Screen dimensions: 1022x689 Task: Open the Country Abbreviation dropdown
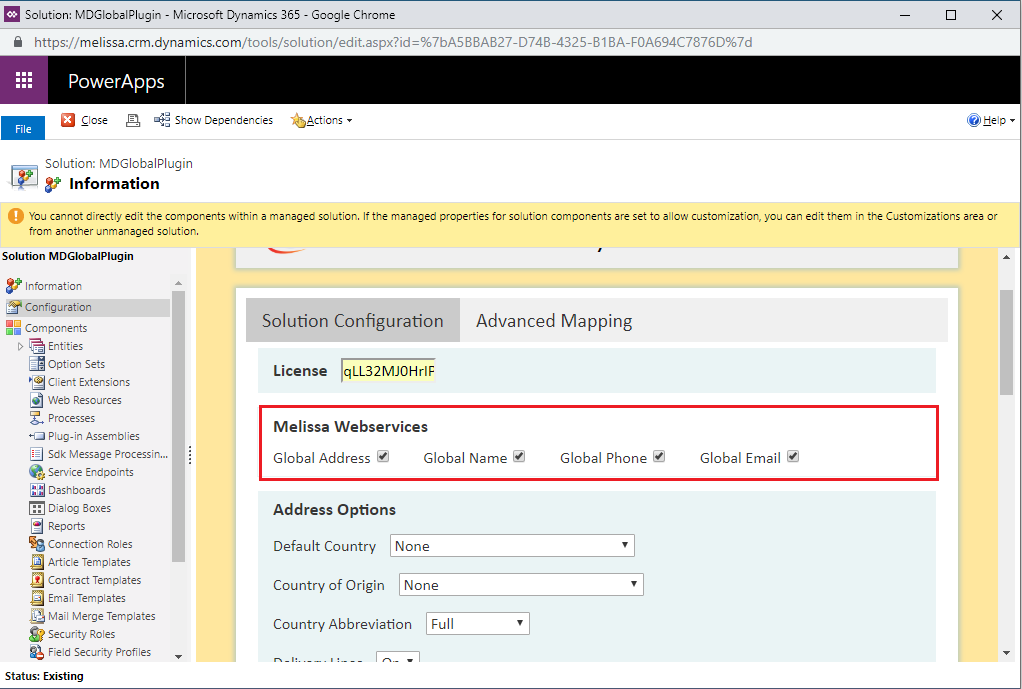pyautogui.click(x=478, y=624)
